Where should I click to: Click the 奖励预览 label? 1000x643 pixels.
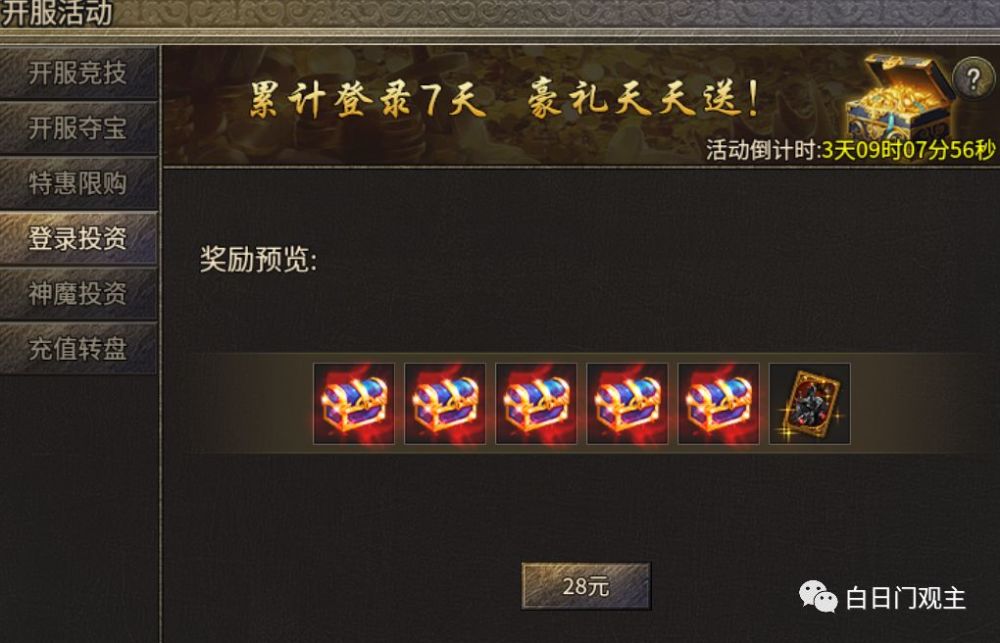(x=258, y=260)
